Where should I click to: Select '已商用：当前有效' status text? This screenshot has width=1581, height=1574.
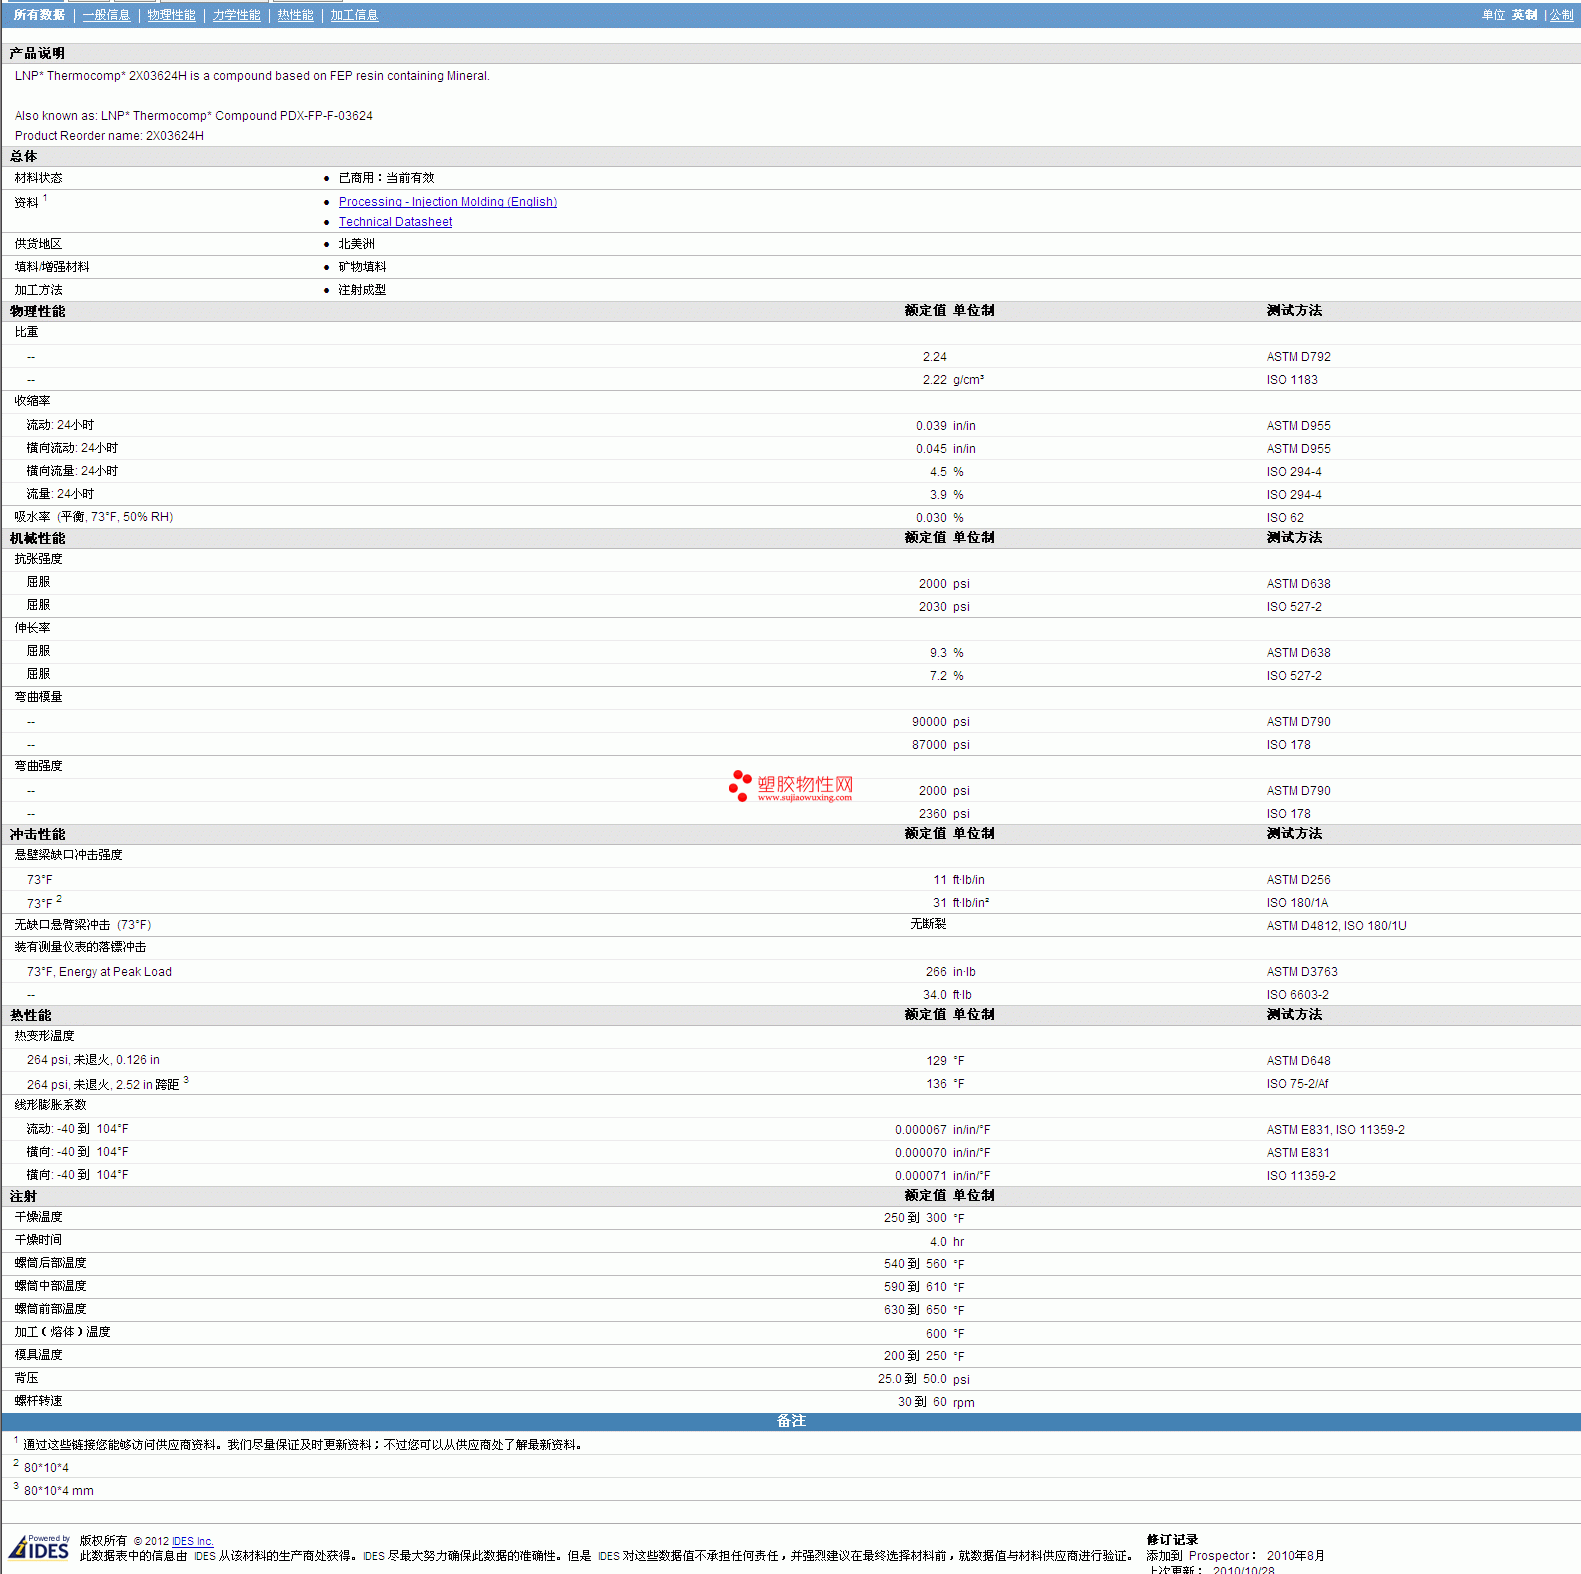tap(386, 178)
